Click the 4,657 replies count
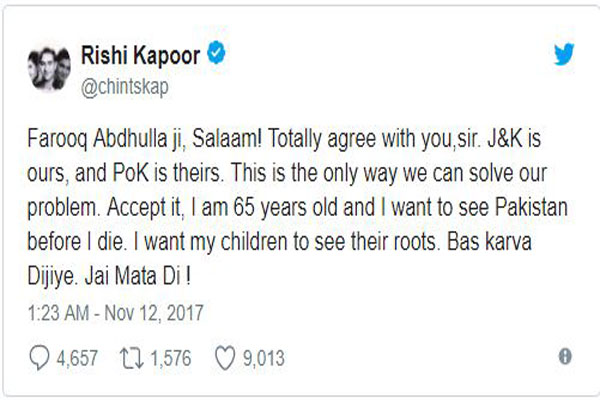The height and width of the screenshot is (400, 600). (77, 358)
